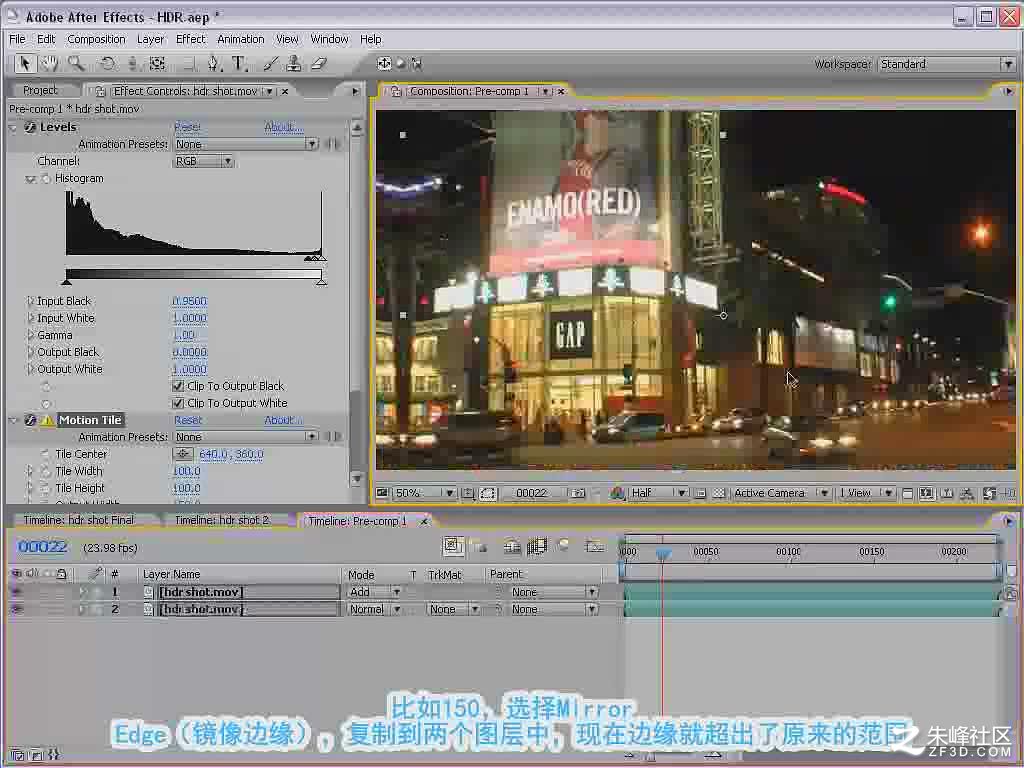Viewport: 1024px width, 768px height.
Task: Open the Half resolution dropdown
Action: tap(658, 494)
